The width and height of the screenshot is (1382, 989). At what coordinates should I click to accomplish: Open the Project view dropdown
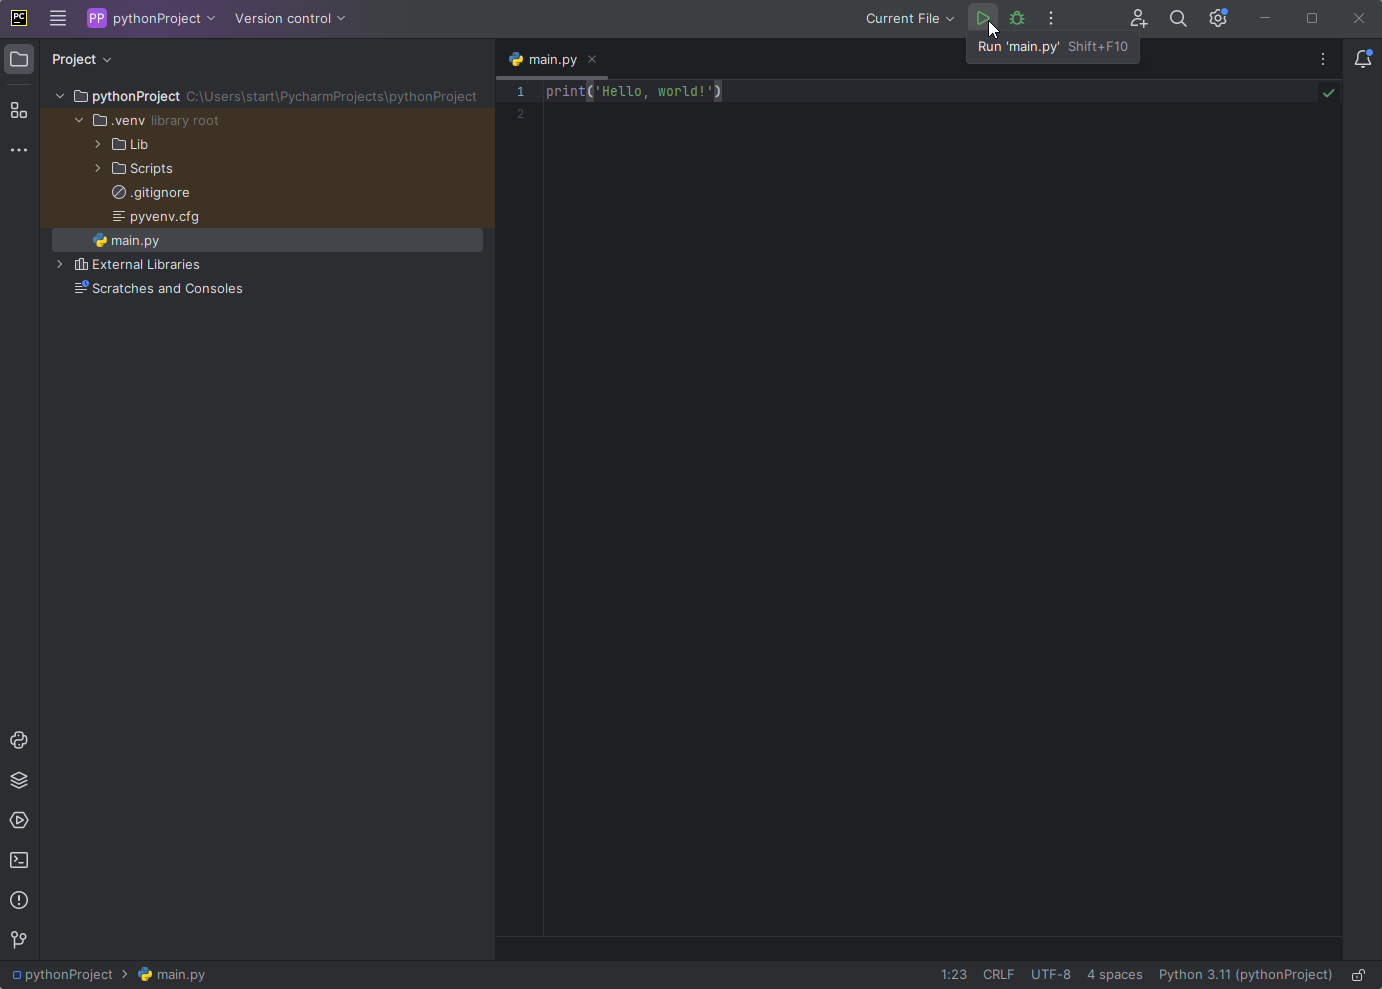click(82, 59)
